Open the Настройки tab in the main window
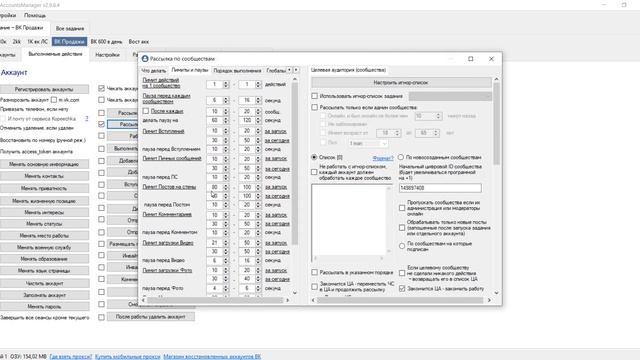 [107, 55]
